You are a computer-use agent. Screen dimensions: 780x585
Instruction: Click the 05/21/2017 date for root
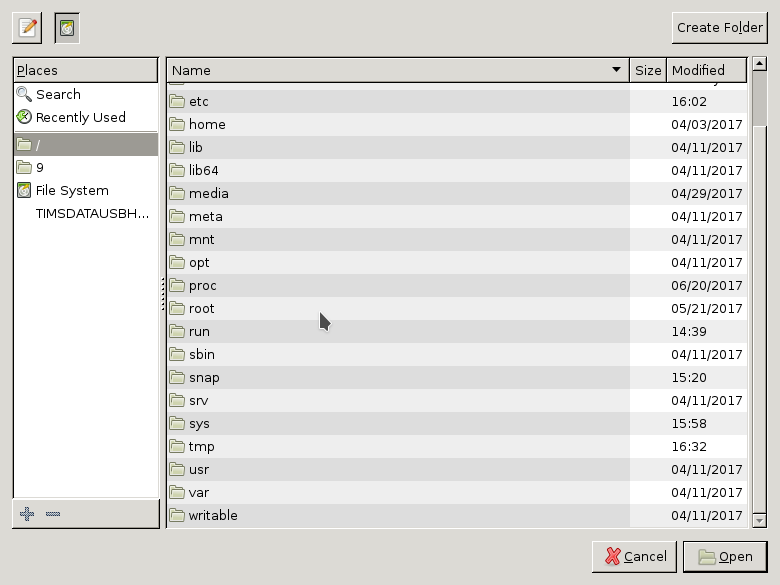(x=706, y=308)
